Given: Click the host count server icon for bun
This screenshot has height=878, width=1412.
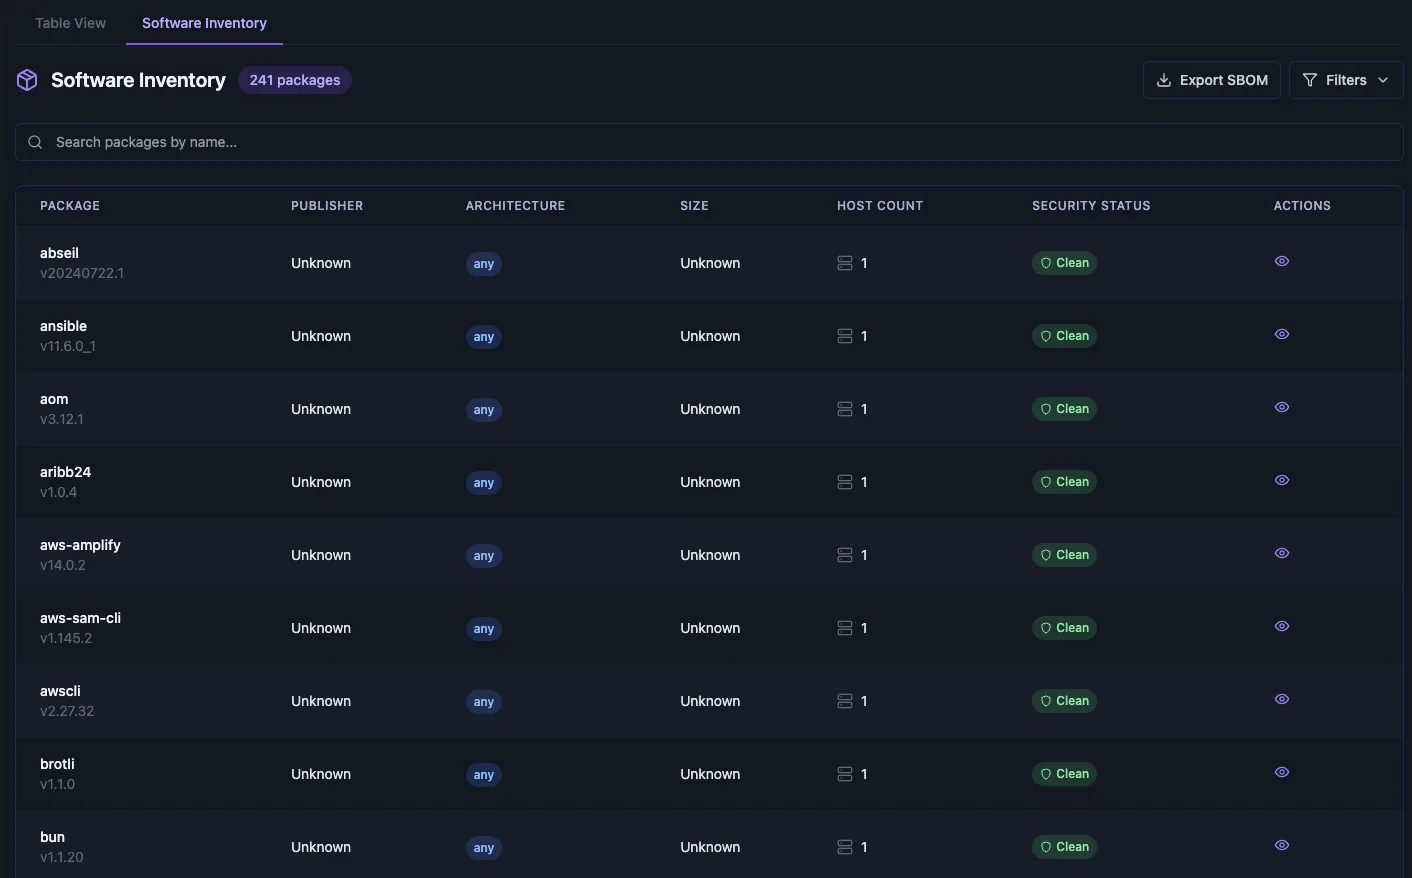Looking at the screenshot, I should [x=845, y=847].
